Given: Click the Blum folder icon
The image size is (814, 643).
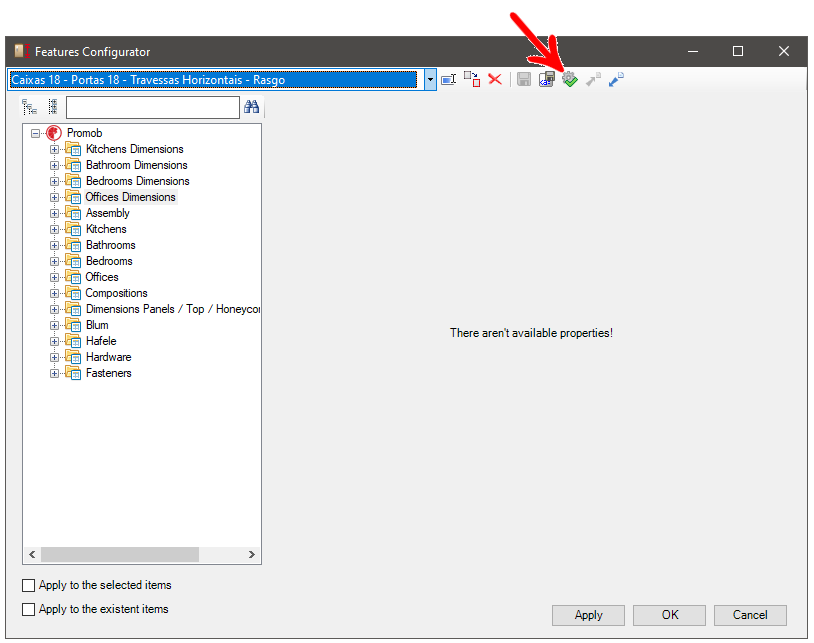Looking at the screenshot, I should (73, 325).
